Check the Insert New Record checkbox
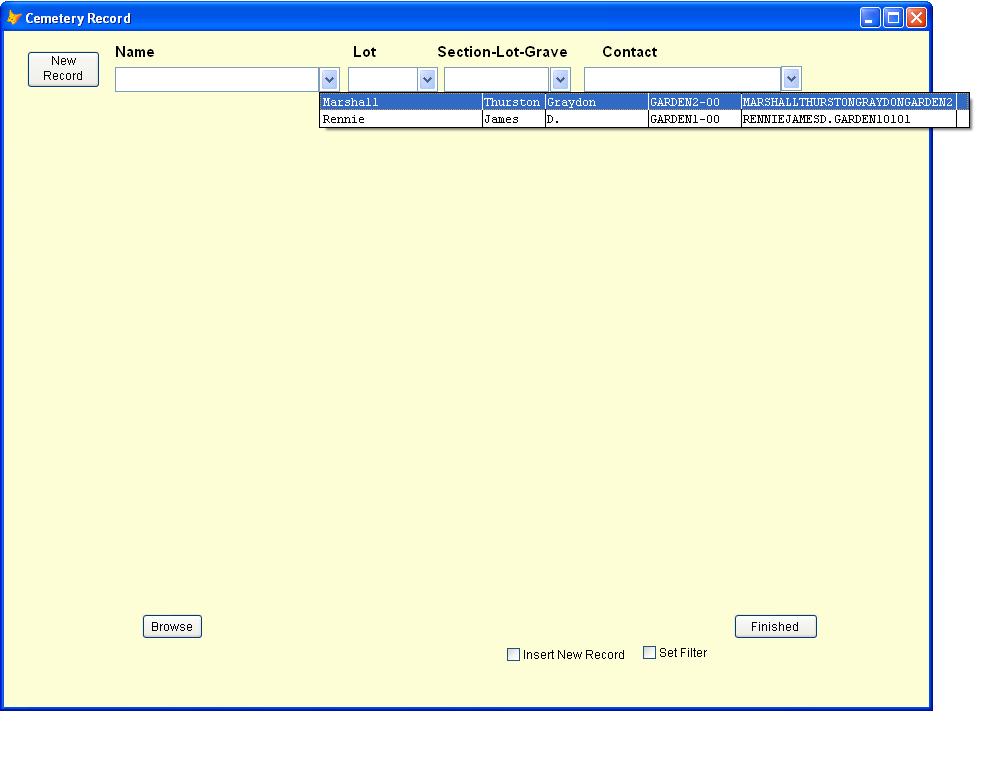 (x=514, y=655)
